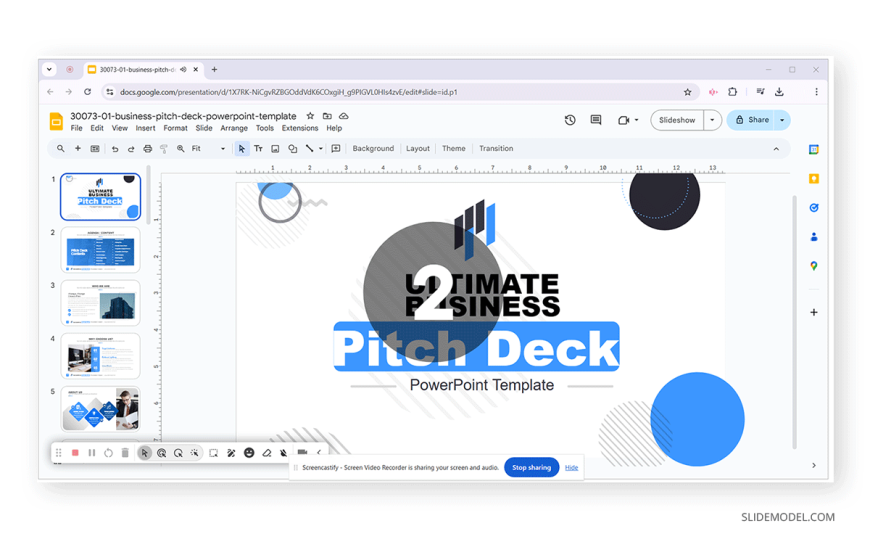Open the Slide menu
This screenshot has width=870, height=539.
pyautogui.click(x=204, y=128)
